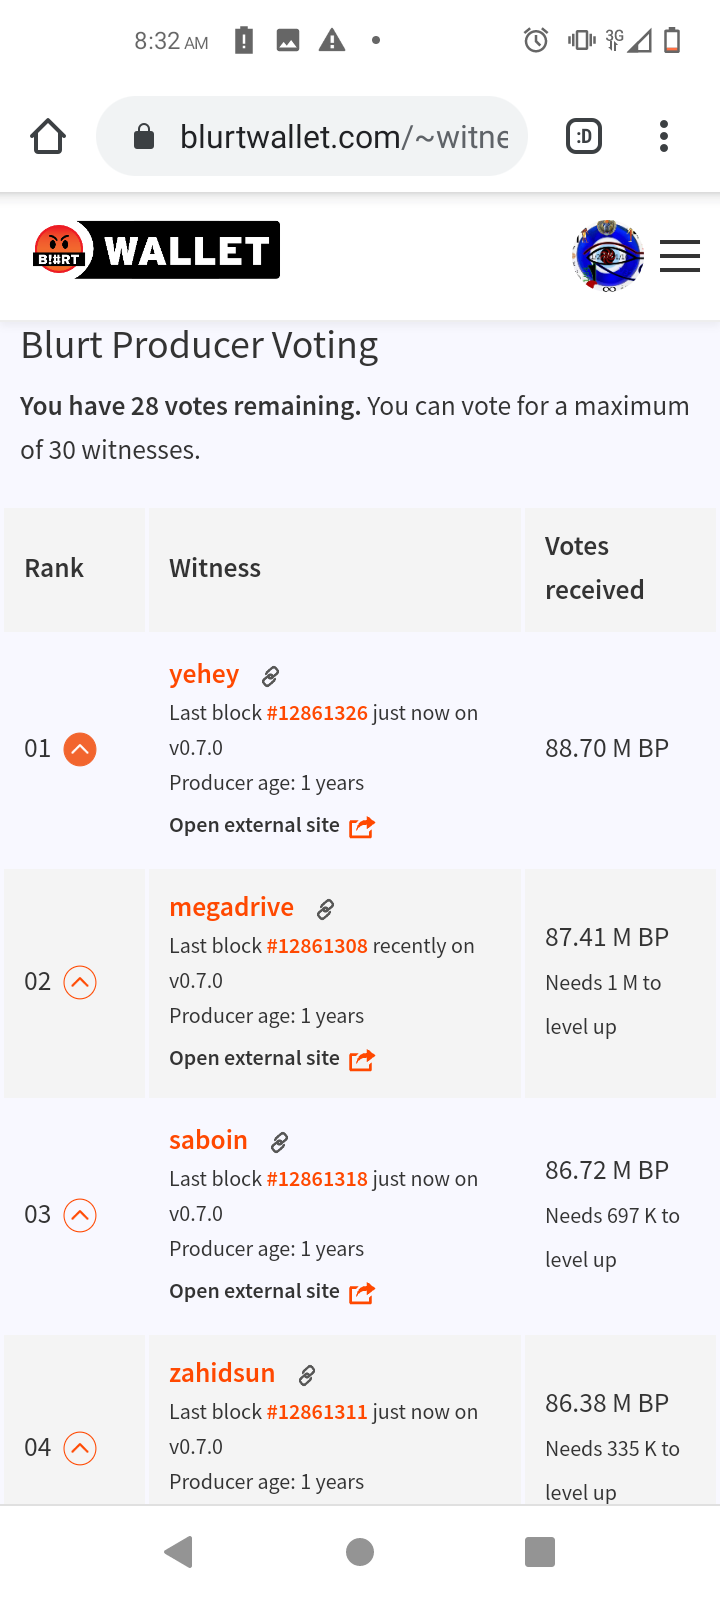Viewport: 720px width, 1600px height.
Task: Open yehey's external site icon
Action: tap(362, 827)
